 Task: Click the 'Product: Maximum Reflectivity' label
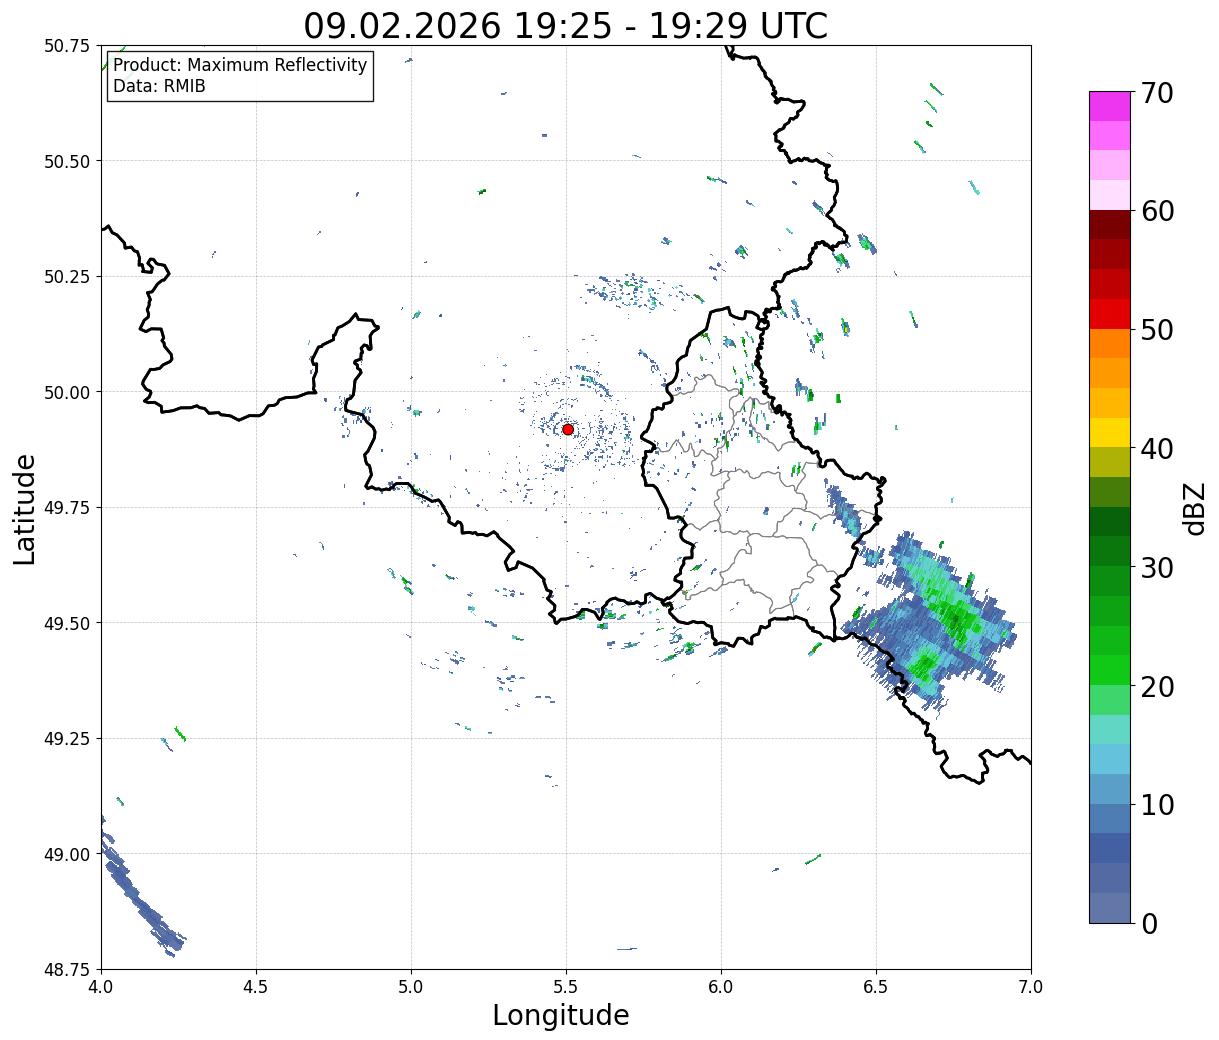240,65
